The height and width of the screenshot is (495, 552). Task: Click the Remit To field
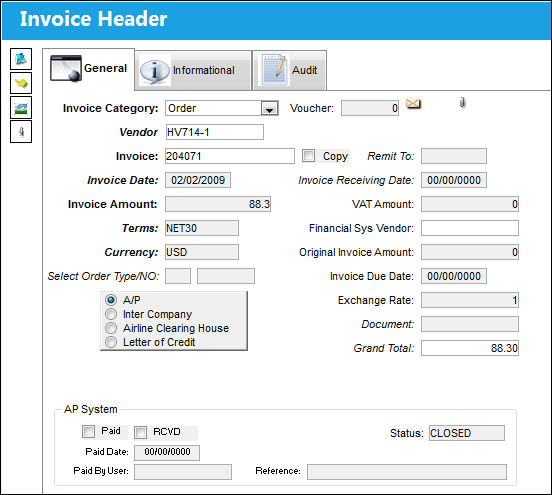pos(454,156)
